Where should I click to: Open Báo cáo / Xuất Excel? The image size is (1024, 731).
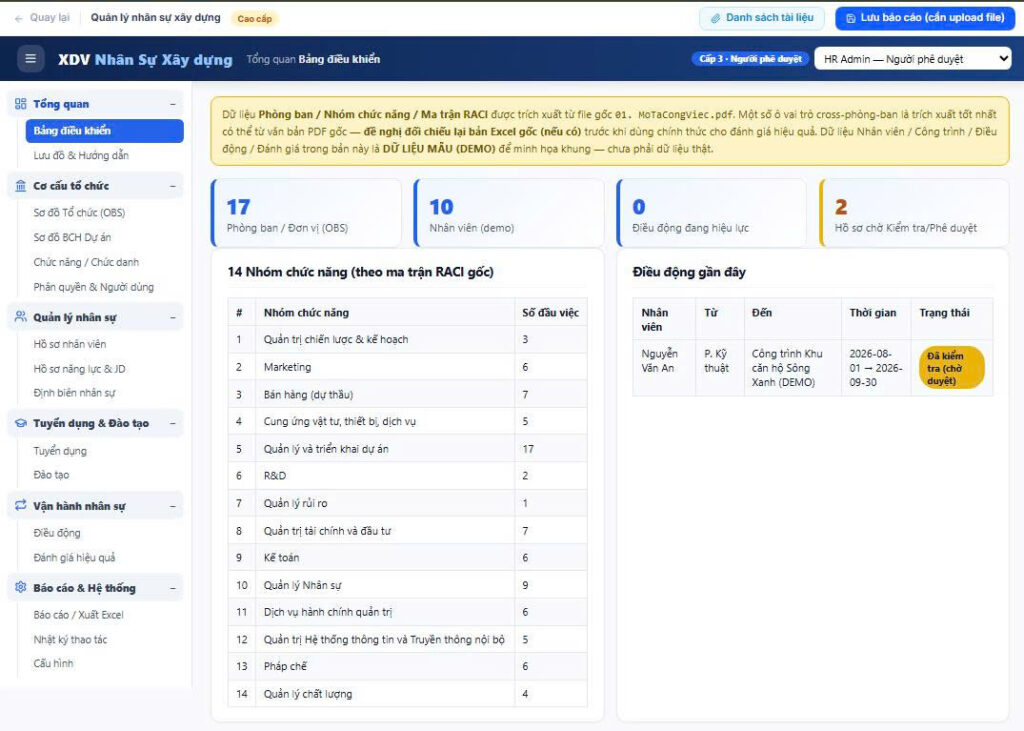tap(78, 615)
